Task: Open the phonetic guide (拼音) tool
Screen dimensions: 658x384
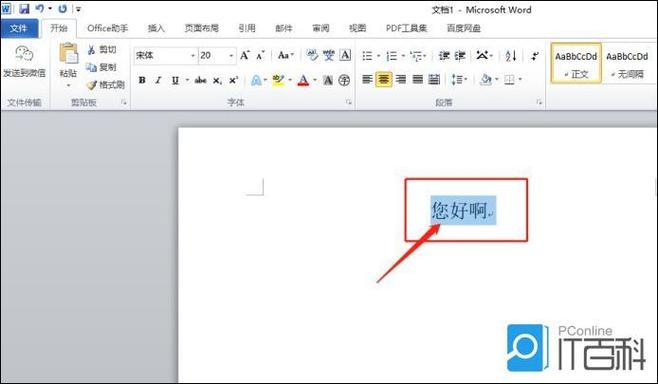Action: click(x=329, y=55)
